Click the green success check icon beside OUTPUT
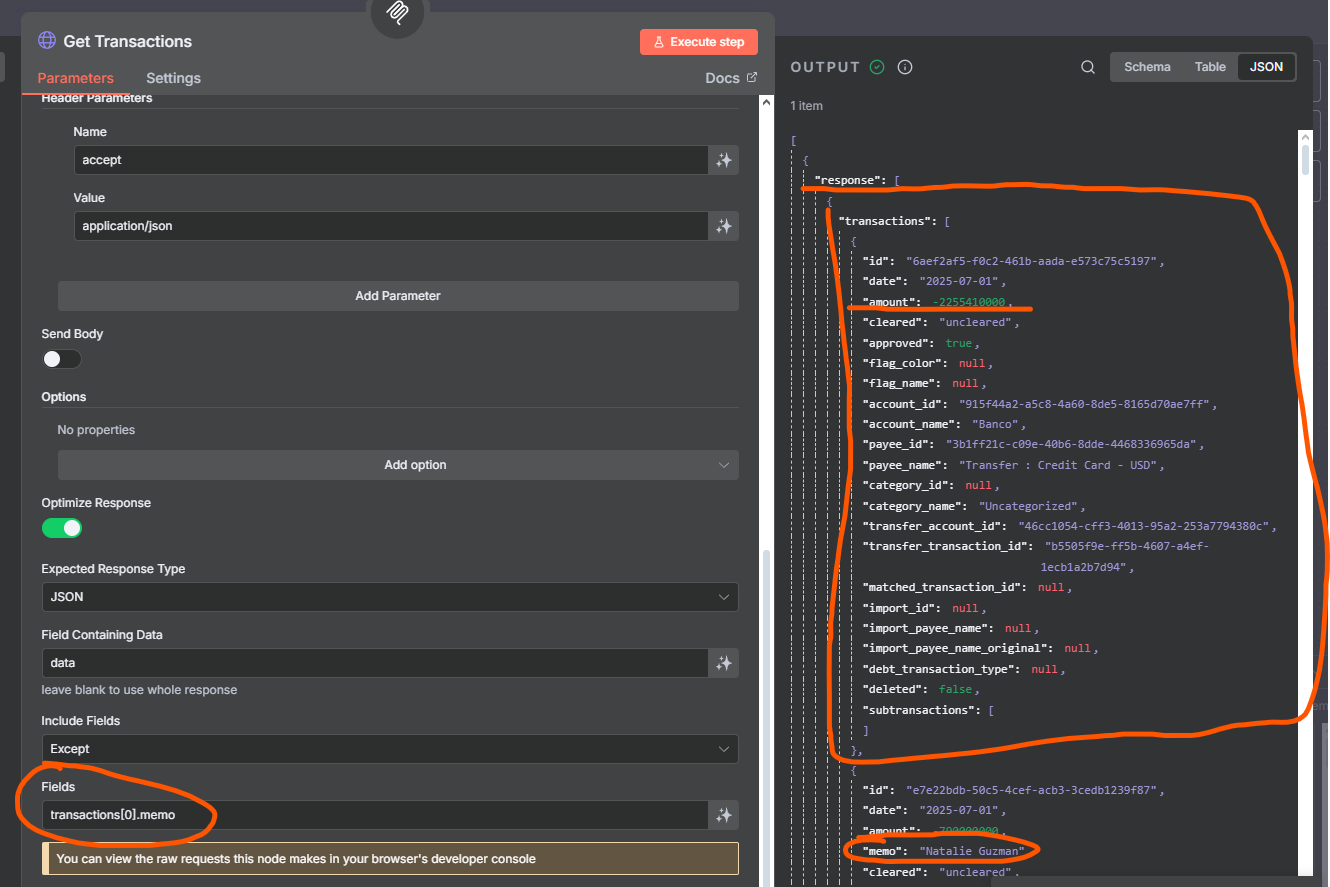This screenshot has height=887, width=1330. point(877,67)
